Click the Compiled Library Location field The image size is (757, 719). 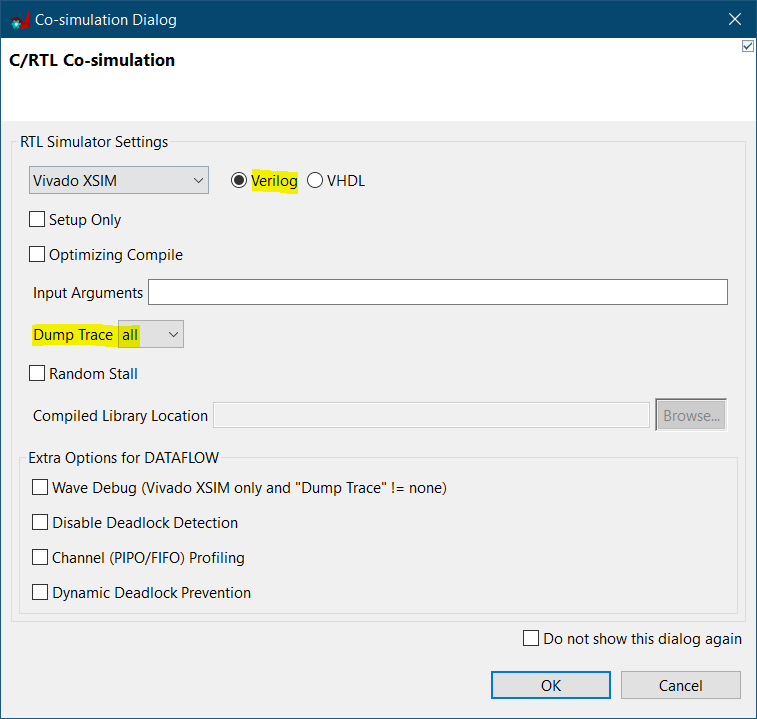[431, 415]
